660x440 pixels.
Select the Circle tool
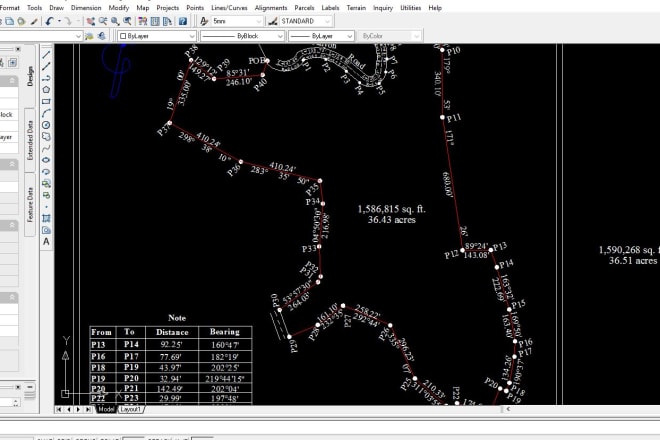pos(46,125)
